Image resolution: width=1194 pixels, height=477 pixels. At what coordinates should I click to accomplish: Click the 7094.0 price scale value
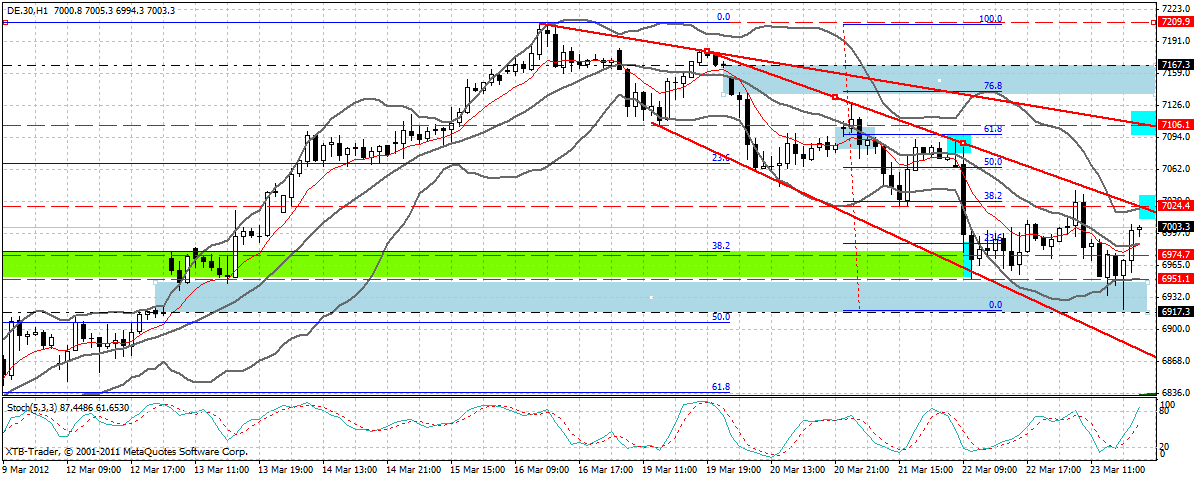pos(1175,137)
